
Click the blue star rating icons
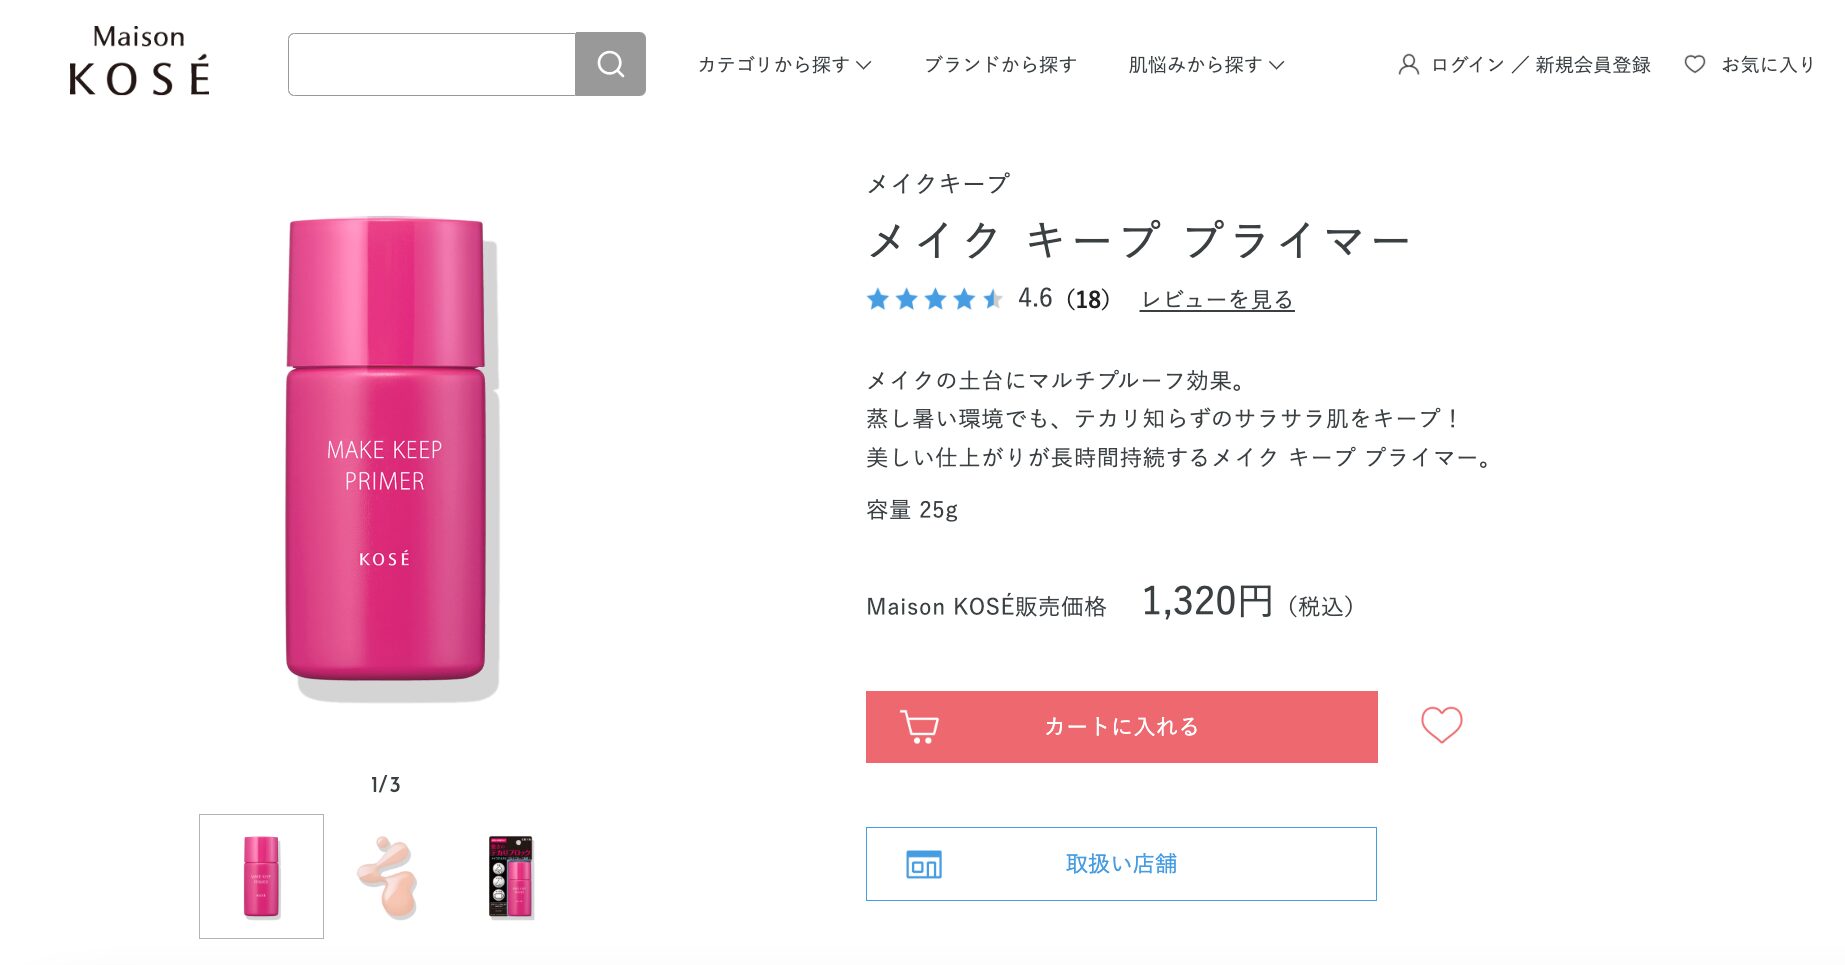click(x=934, y=299)
